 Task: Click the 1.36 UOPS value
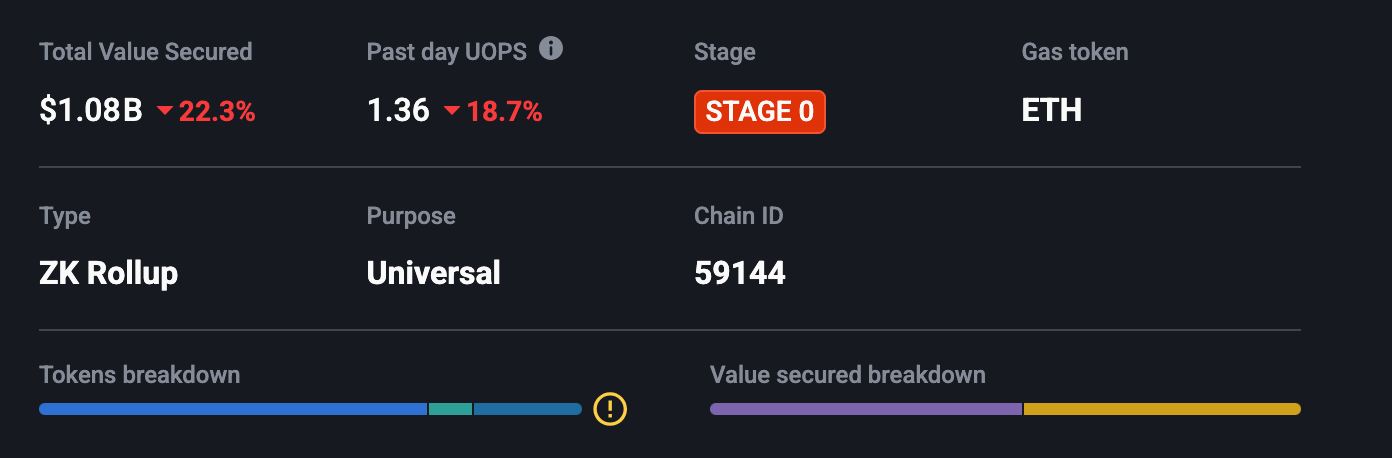click(398, 111)
